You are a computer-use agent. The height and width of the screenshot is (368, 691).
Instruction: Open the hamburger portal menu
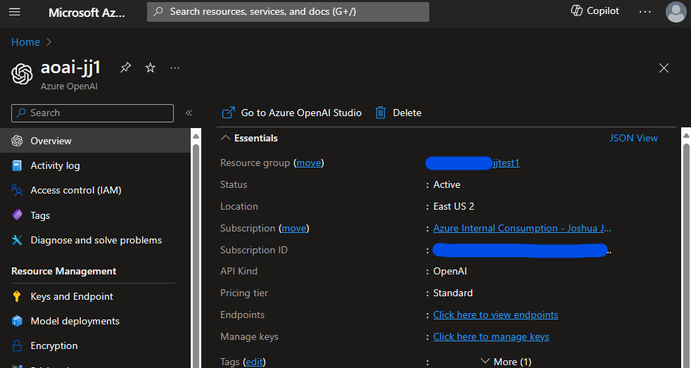(15, 12)
